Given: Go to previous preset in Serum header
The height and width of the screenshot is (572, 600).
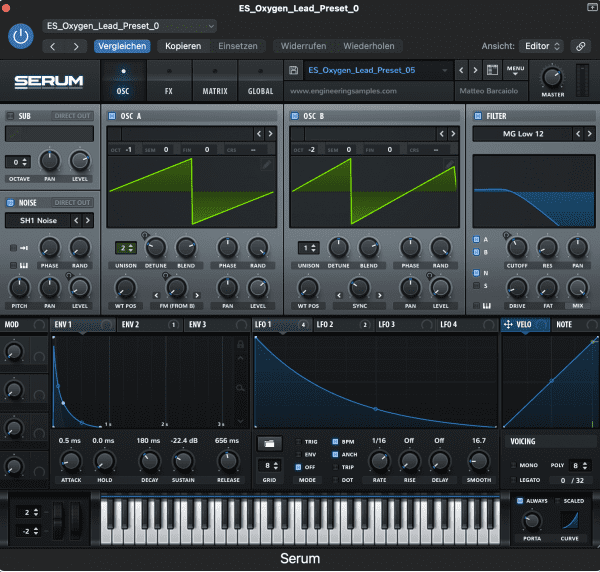Looking at the screenshot, I should pyautogui.click(x=461, y=70).
